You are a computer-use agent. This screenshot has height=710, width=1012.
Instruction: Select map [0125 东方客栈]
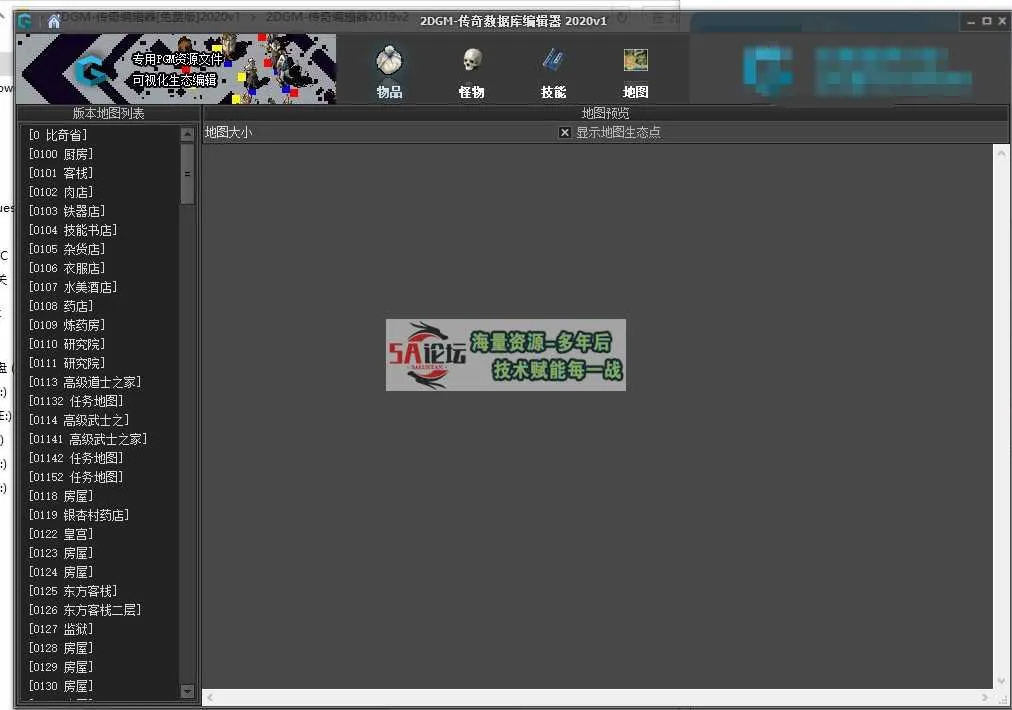point(73,591)
